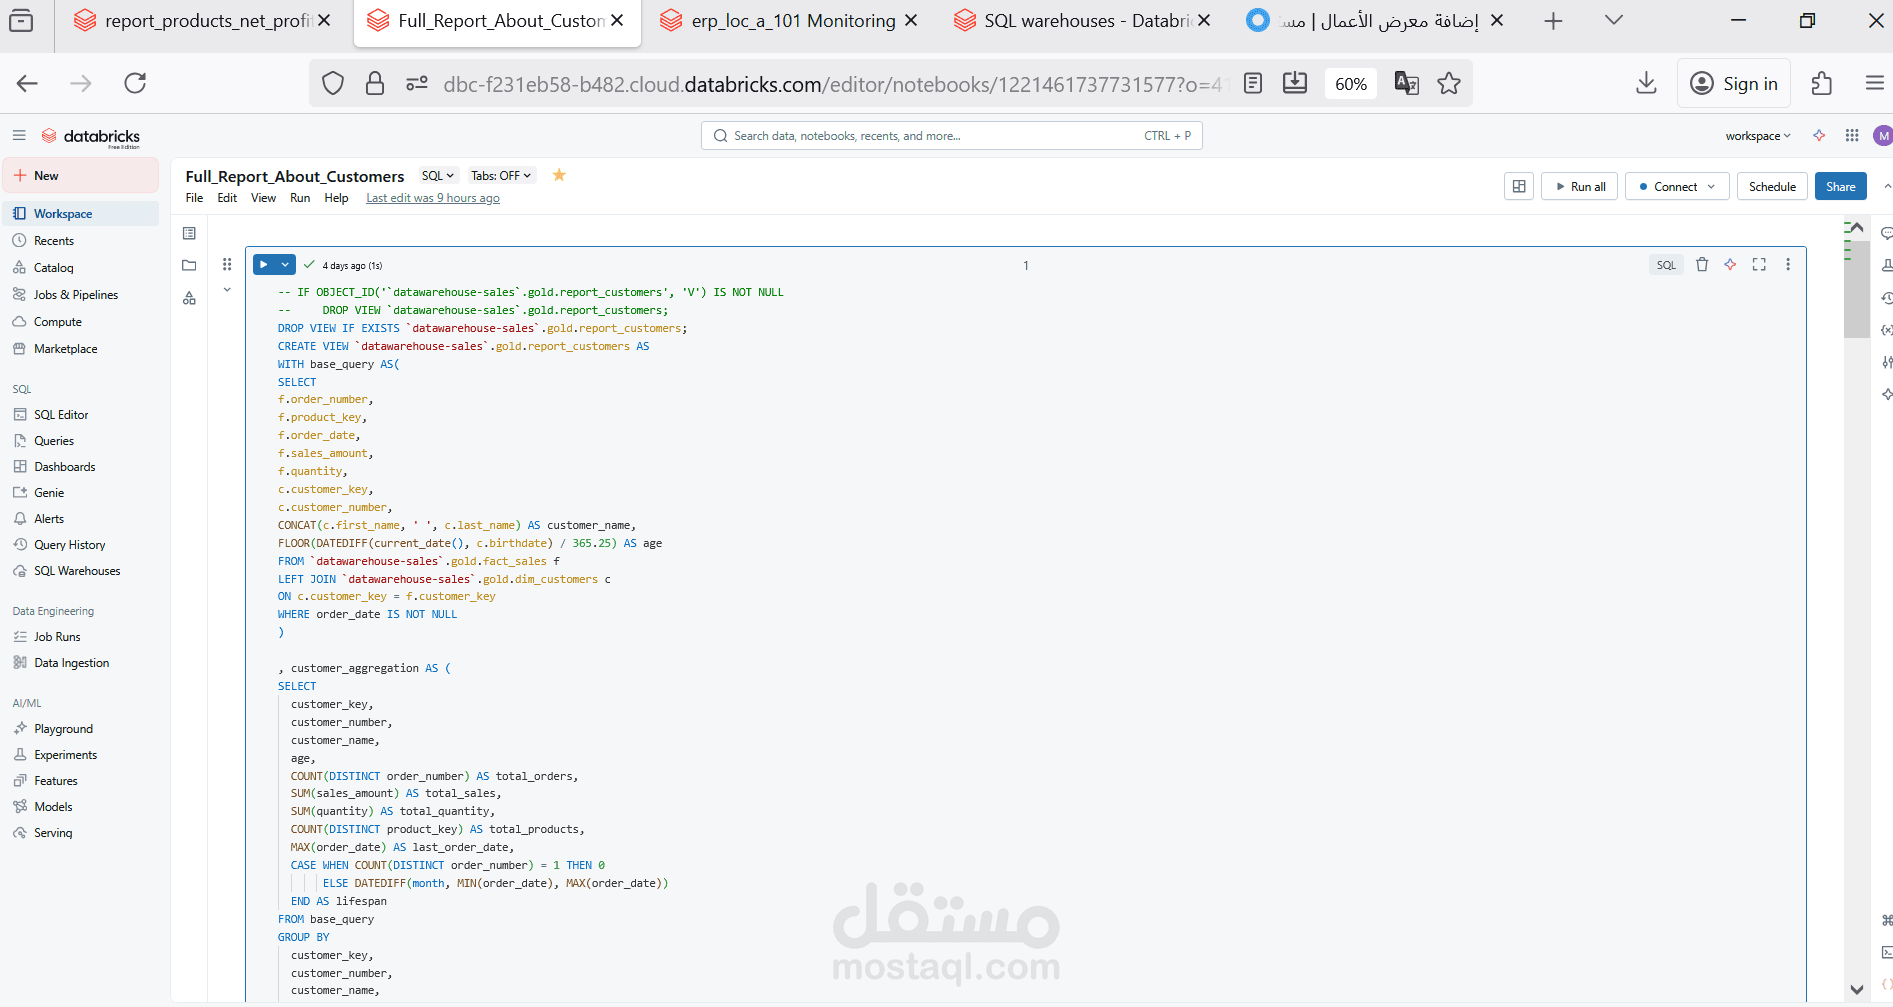Click the cell drag handle

(x=227, y=265)
